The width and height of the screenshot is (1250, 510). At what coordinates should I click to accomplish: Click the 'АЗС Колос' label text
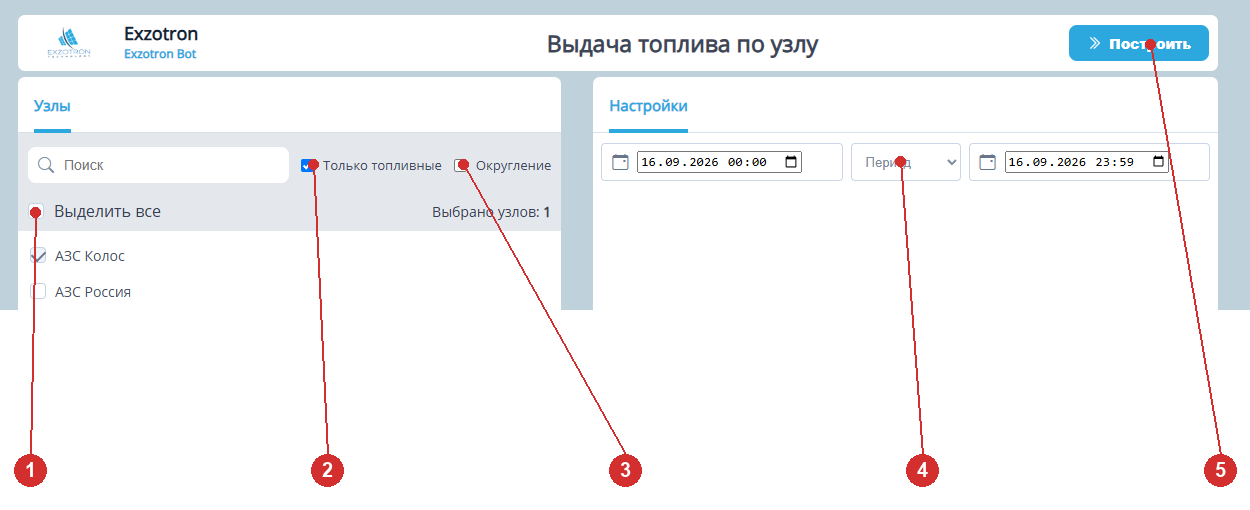click(90, 256)
